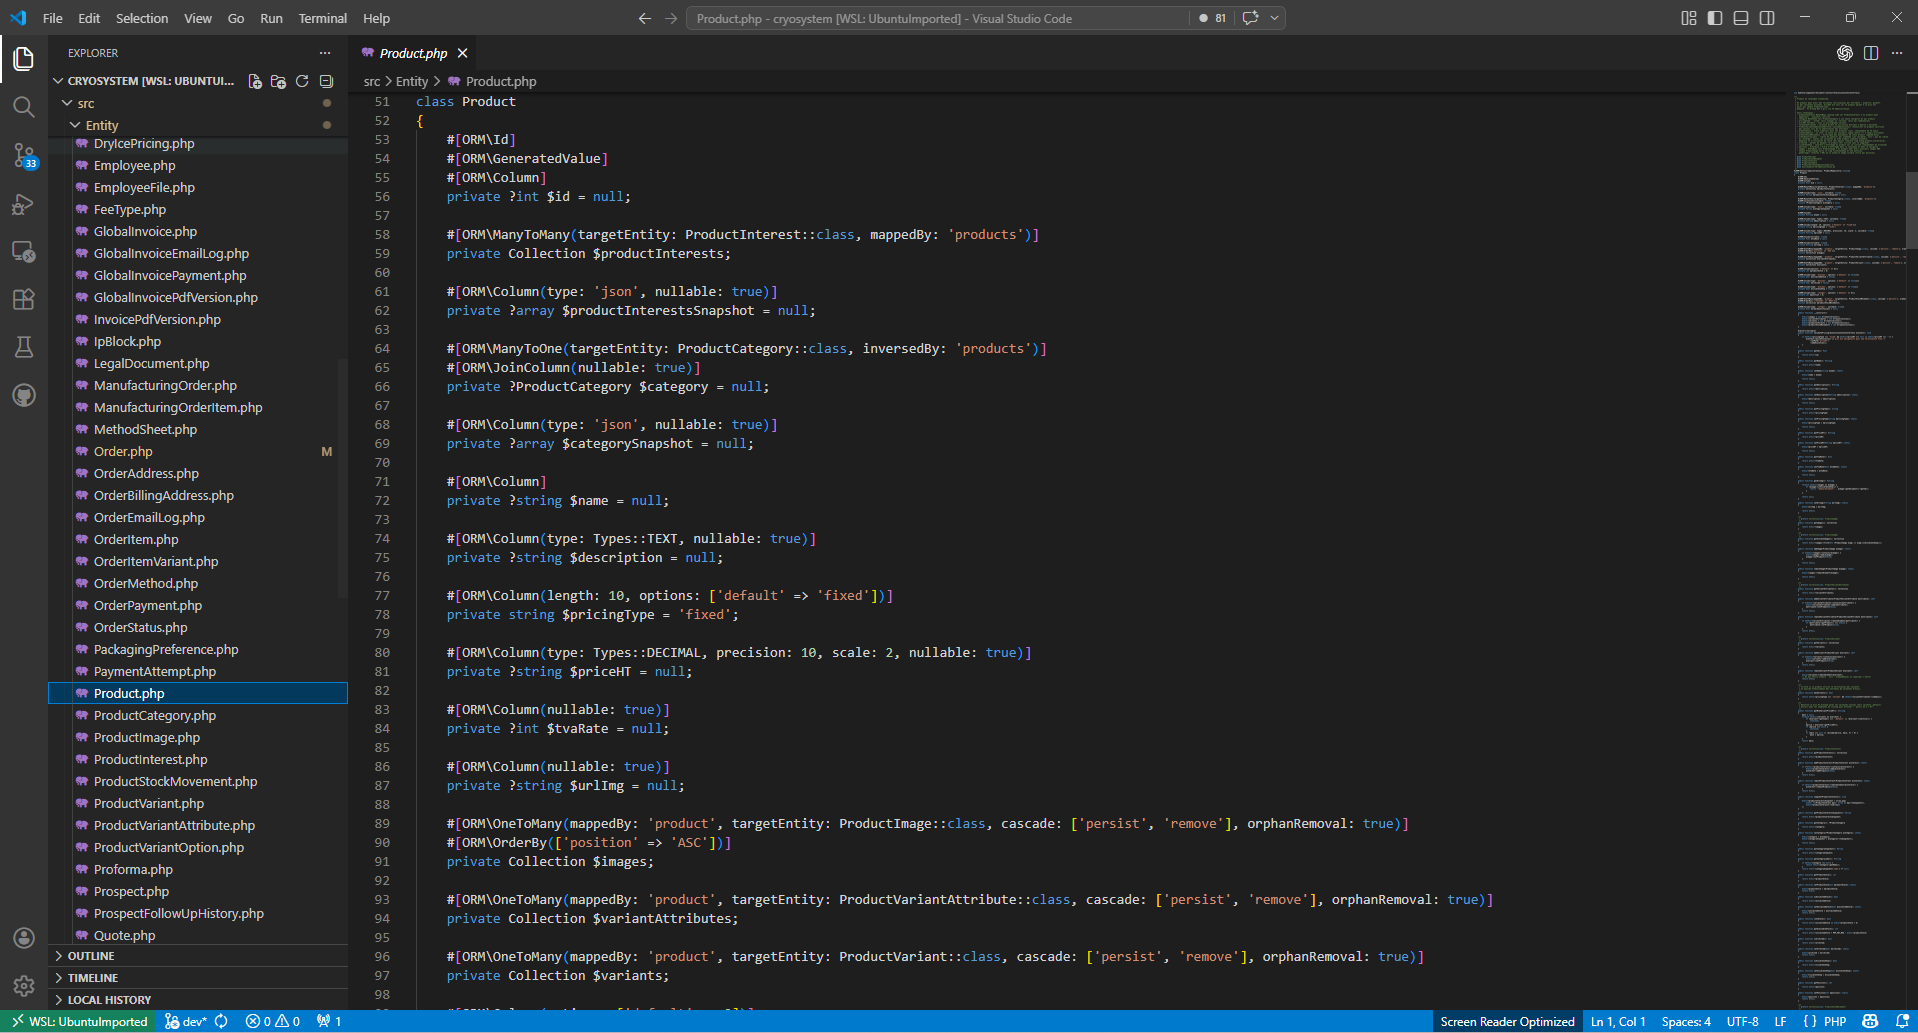Select the Product.php editor tab
The width and height of the screenshot is (1918, 1033).
[415, 53]
